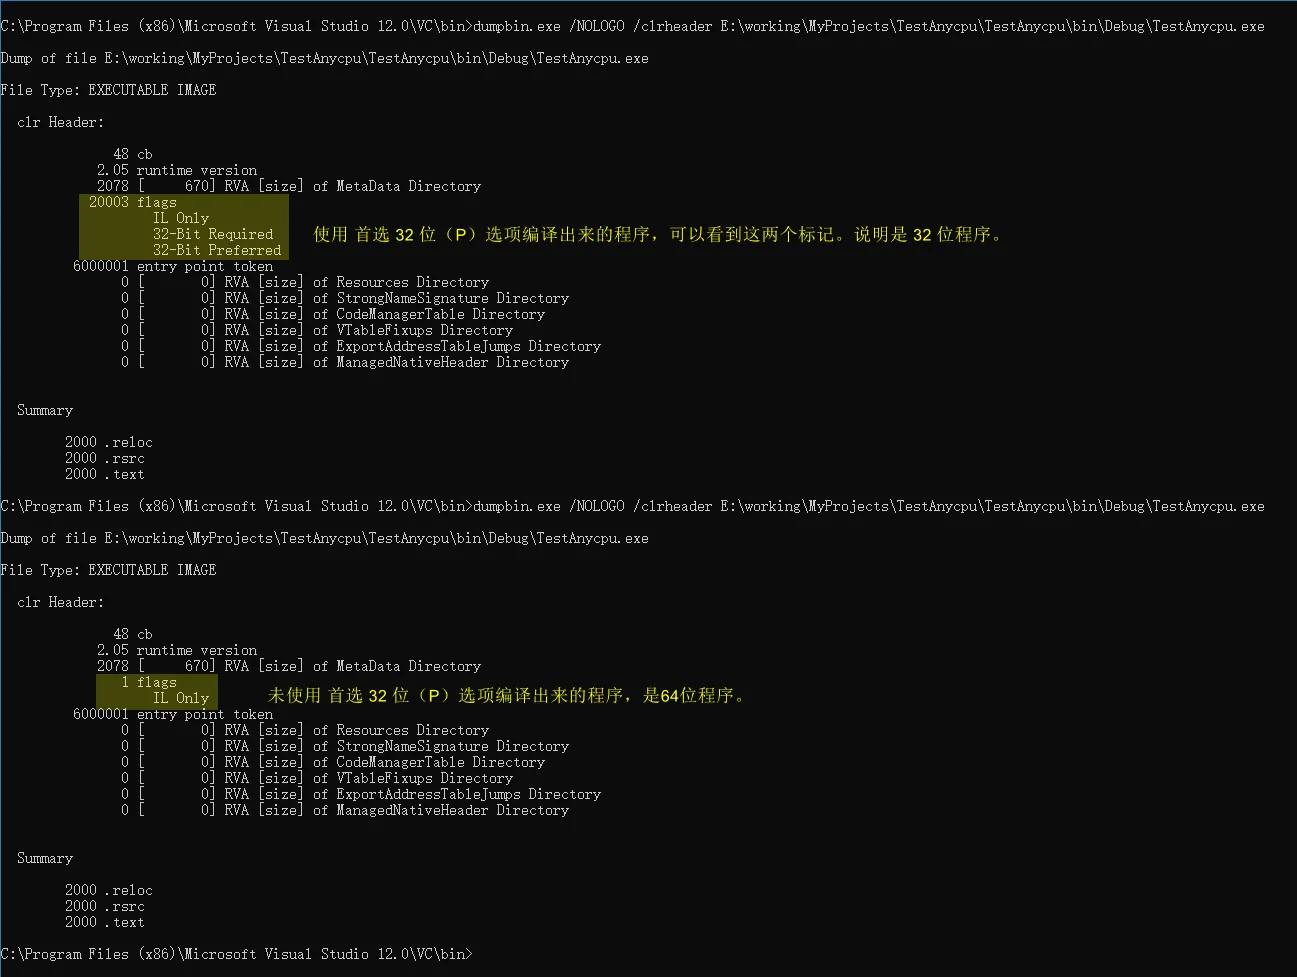Click 'Summary' heading in the 20003 flags dump

[45, 410]
